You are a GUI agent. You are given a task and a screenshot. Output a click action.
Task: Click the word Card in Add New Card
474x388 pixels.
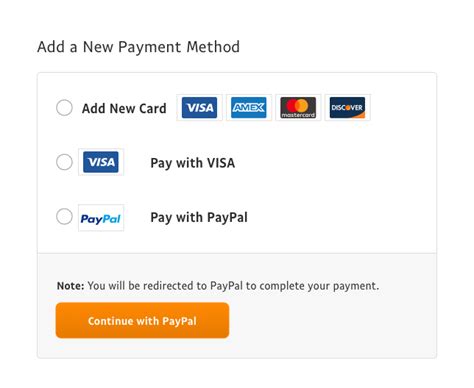(x=152, y=108)
